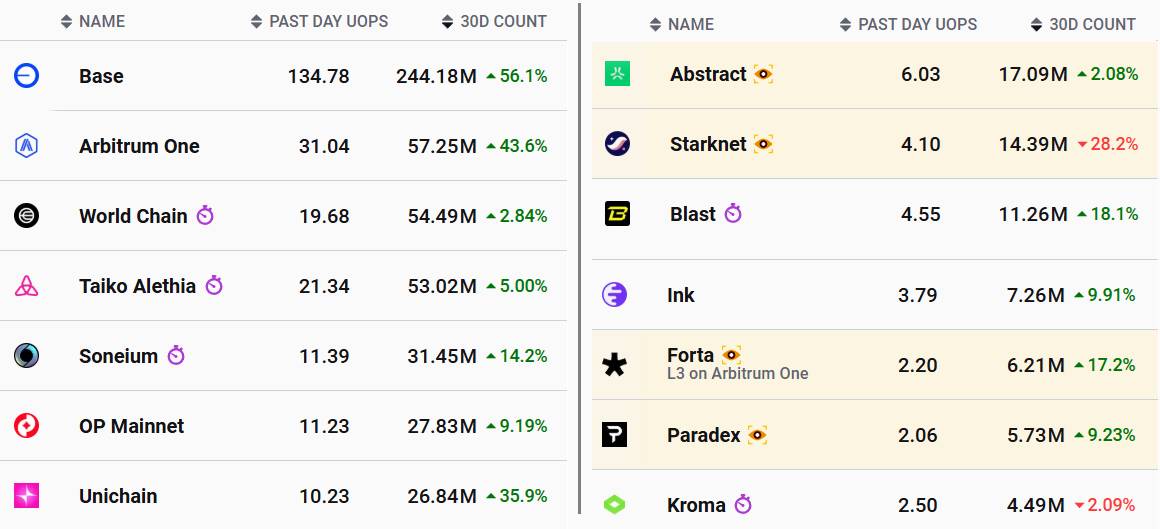Click the eye badge beside Paradex

tap(757, 435)
